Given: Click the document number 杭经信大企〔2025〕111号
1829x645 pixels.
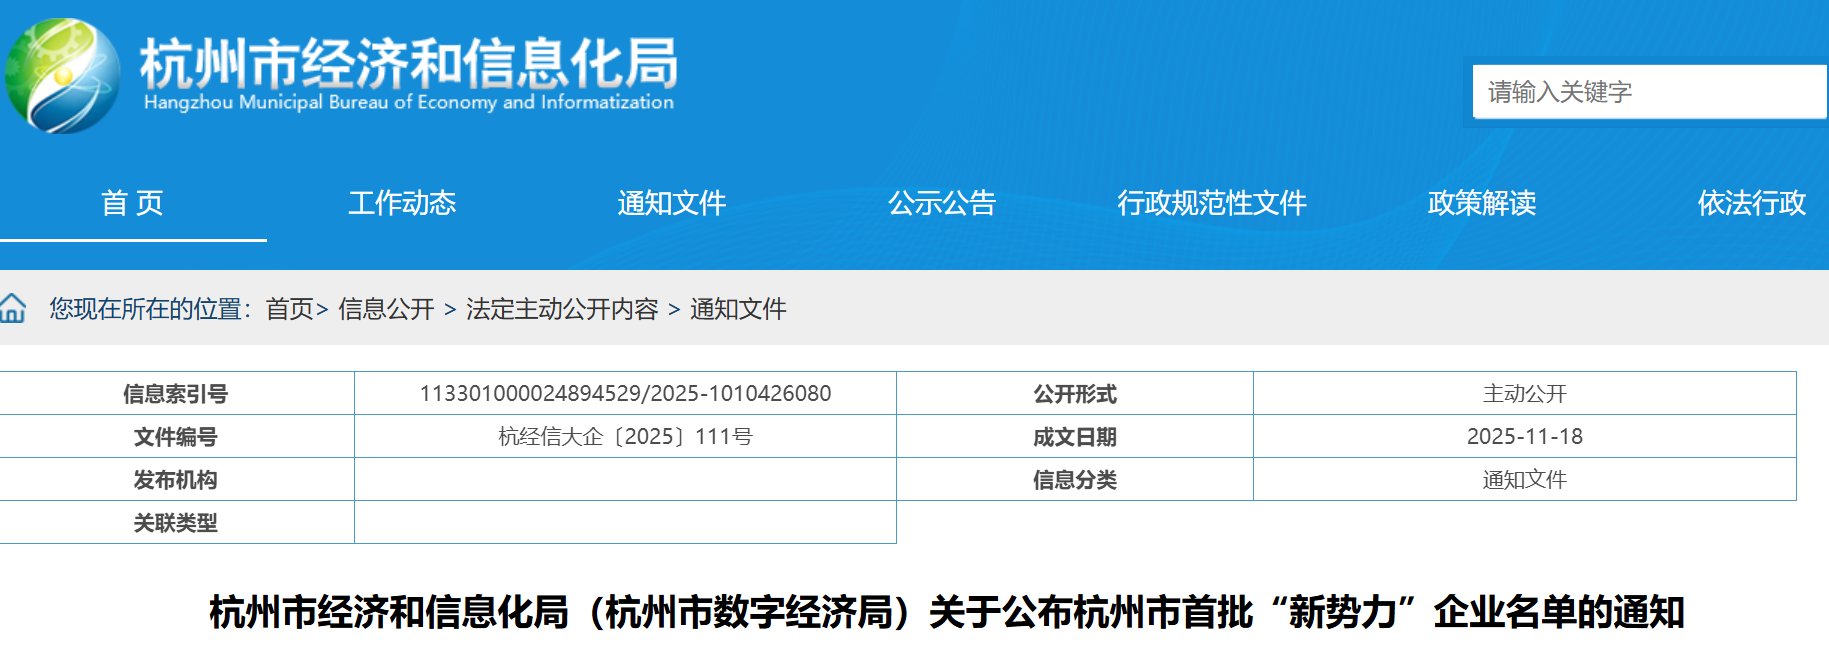Looking at the screenshot, I should click(x=625, y=437).
